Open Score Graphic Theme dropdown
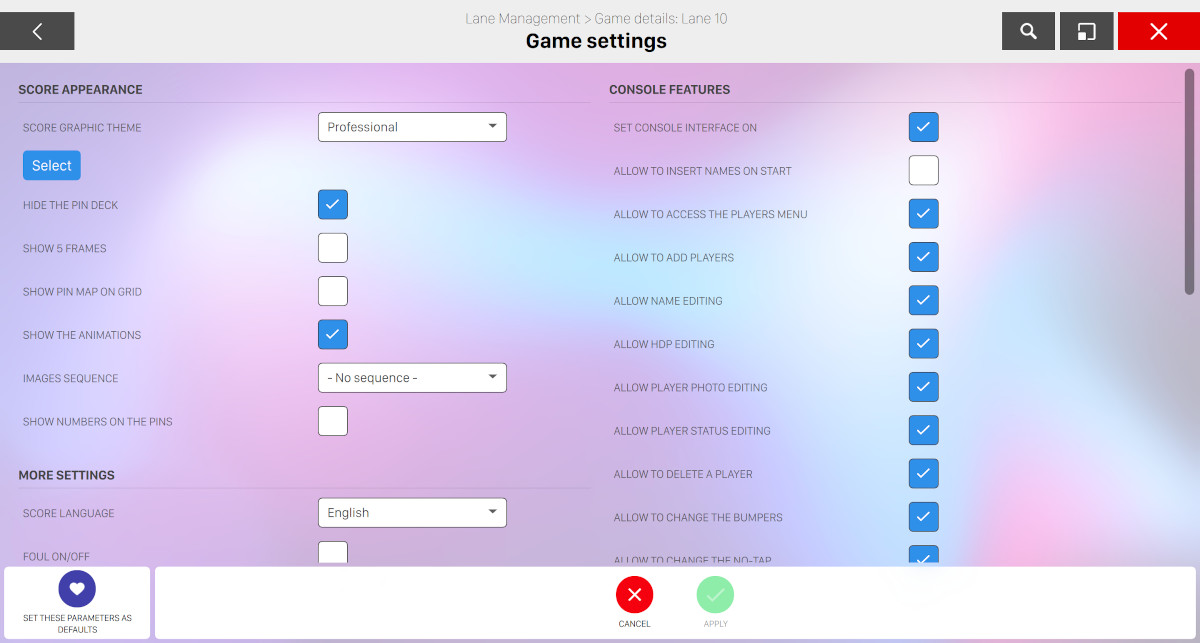The height and width of the screenshot is (643, 1200). (412, 127)
